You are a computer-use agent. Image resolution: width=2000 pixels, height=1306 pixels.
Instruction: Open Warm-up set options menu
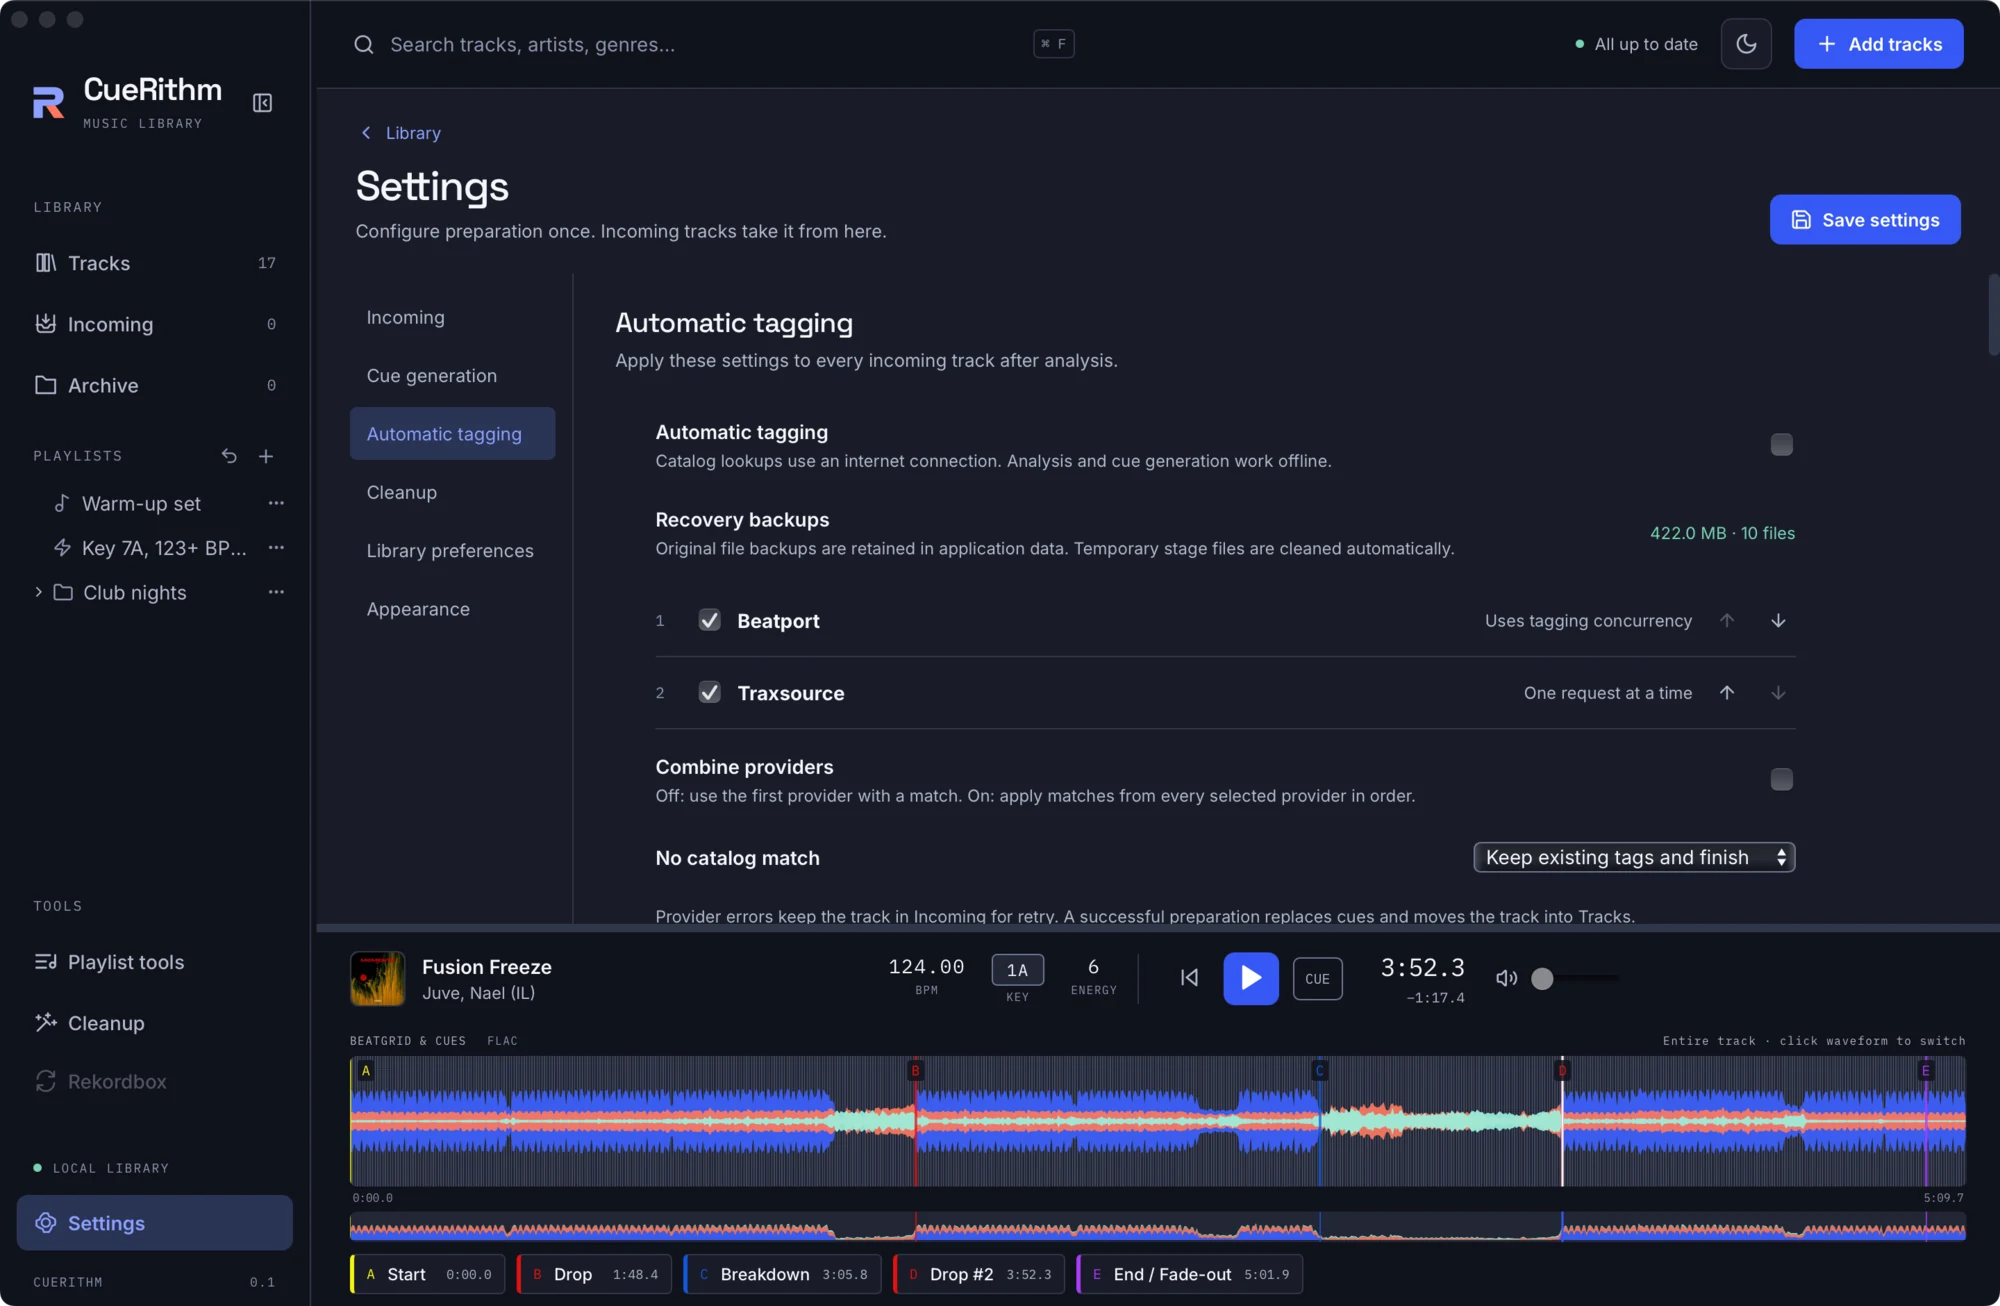tap(276, 503)
